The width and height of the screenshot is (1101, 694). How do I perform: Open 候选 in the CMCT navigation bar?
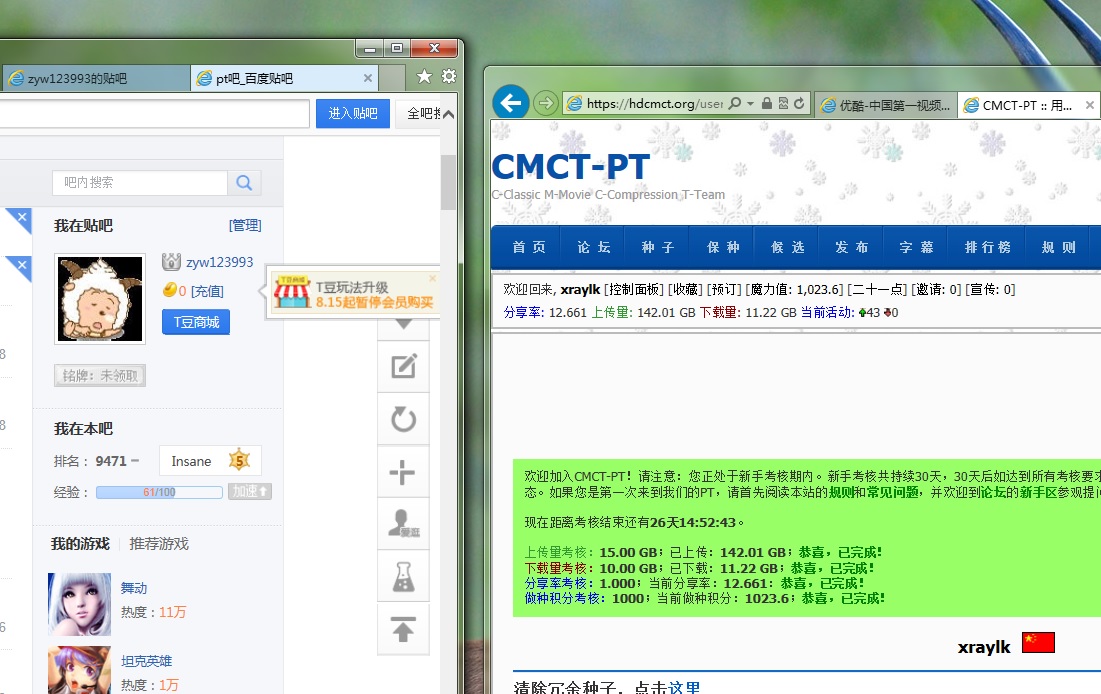pos(787,247)
